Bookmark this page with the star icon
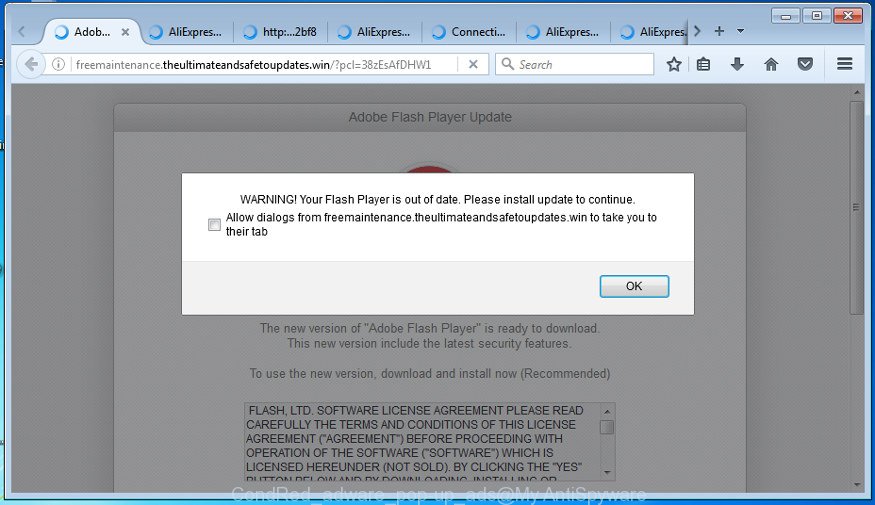The width and height of the screenshot is (875, 505). click(674, 65)
